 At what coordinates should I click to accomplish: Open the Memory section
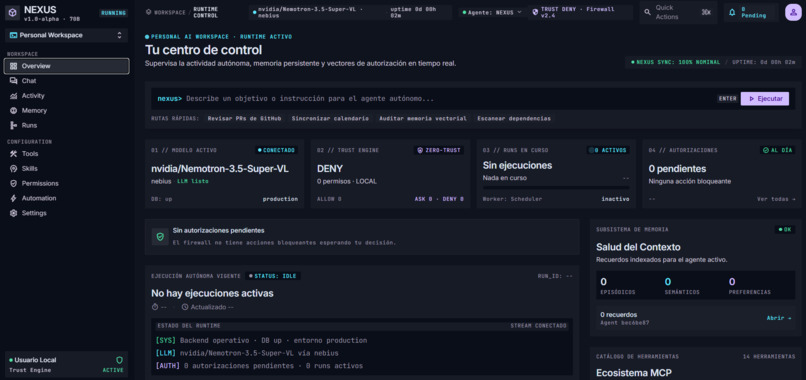coord(66,111)
